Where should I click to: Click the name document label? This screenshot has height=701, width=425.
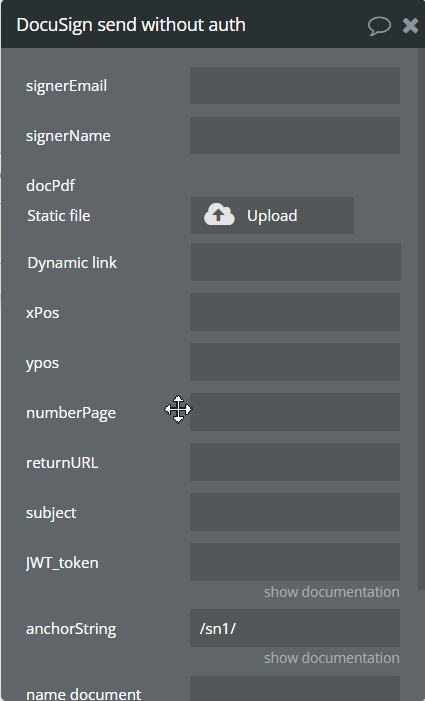coord(84,694)
